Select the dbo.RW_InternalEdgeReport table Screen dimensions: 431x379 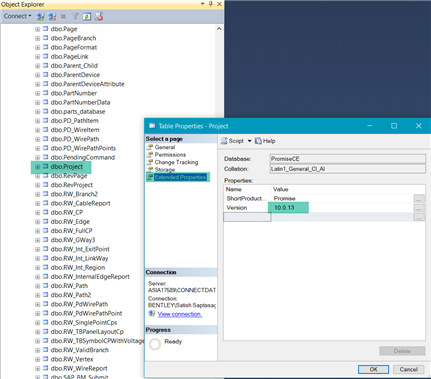click(90, 277)
